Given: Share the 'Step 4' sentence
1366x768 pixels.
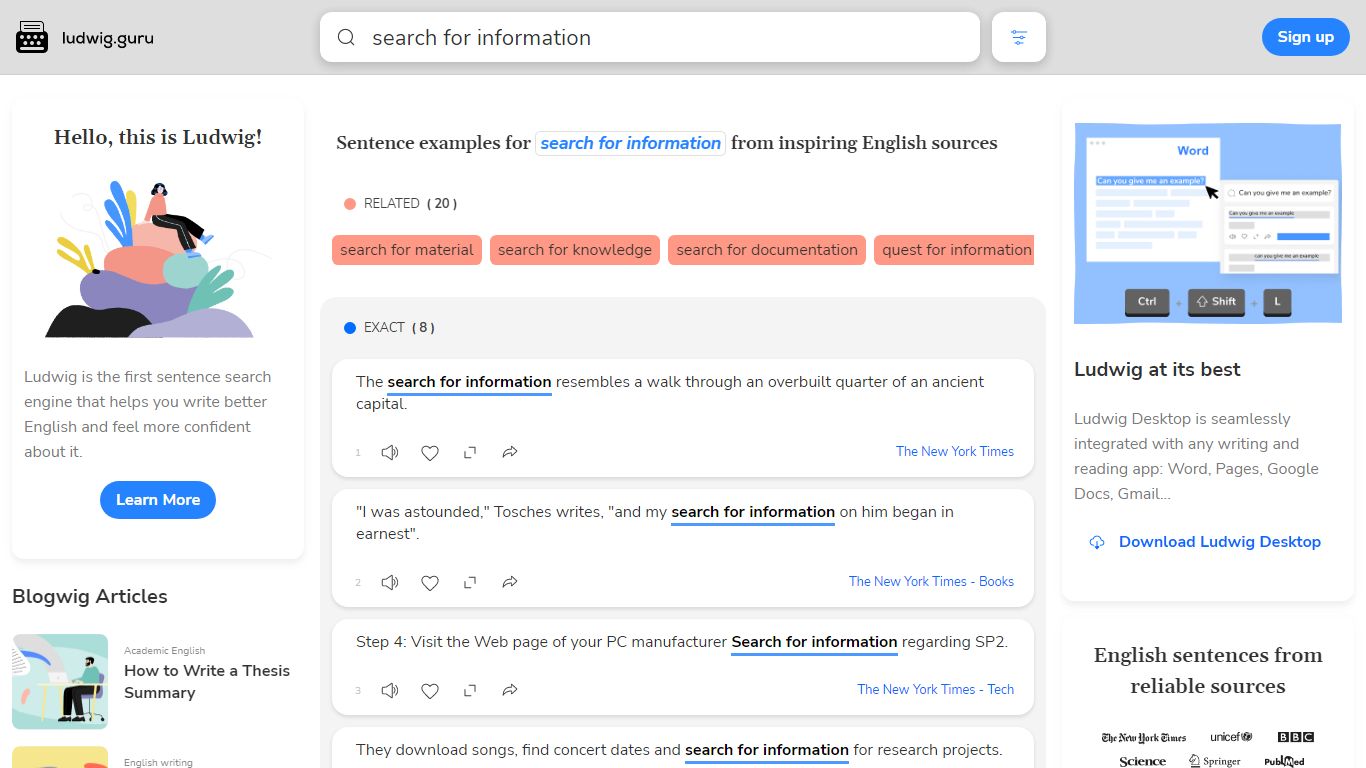Looking at the screenshot, I should point(510,691).
